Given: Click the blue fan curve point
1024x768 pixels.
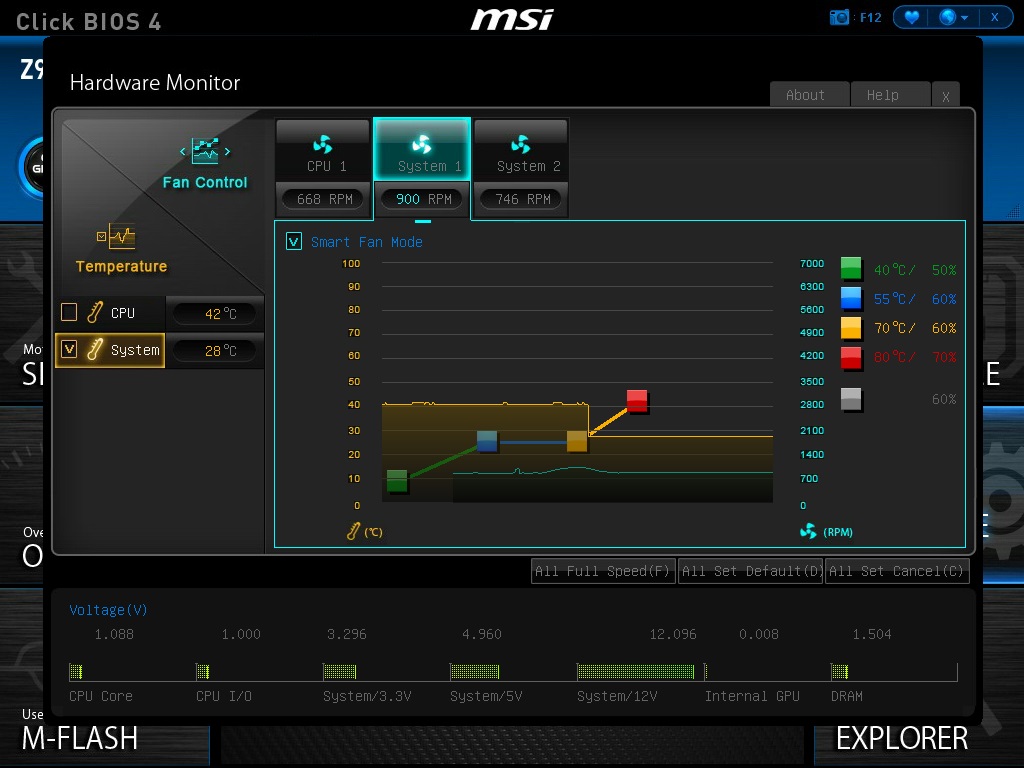Looking at the screenshot, I should (x=487, y=441).
